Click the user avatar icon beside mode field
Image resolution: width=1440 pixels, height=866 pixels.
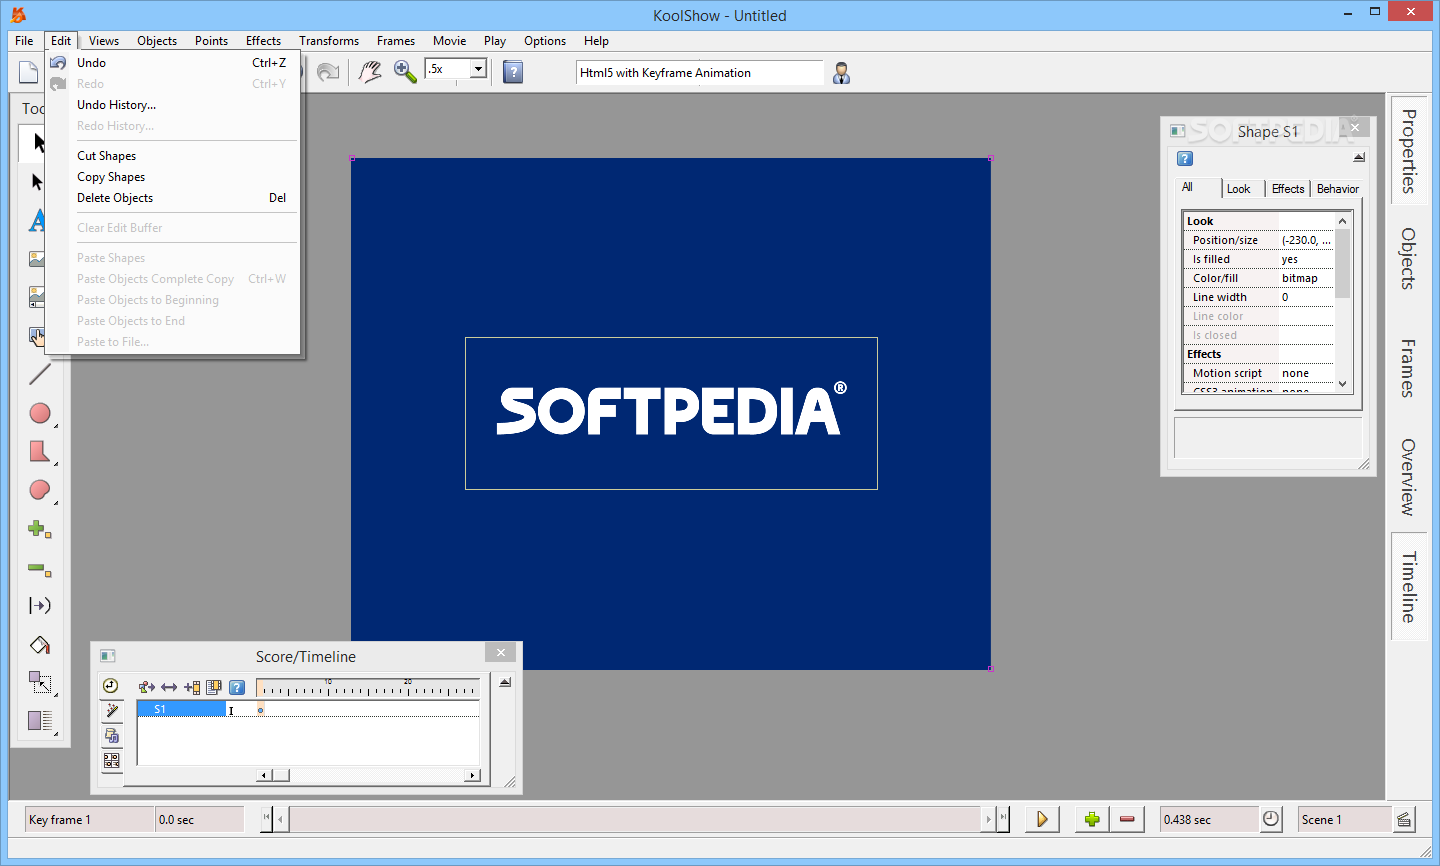point(841,73)
